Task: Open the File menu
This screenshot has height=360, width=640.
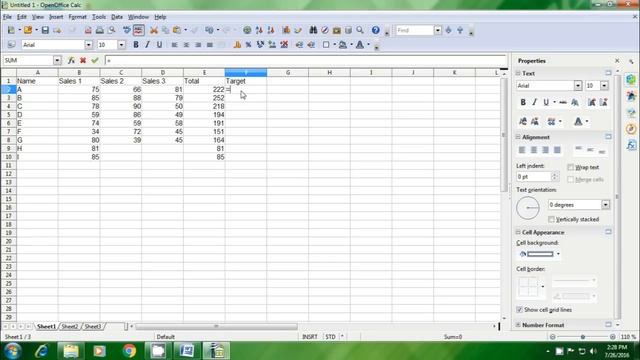Action: (7, 17)
